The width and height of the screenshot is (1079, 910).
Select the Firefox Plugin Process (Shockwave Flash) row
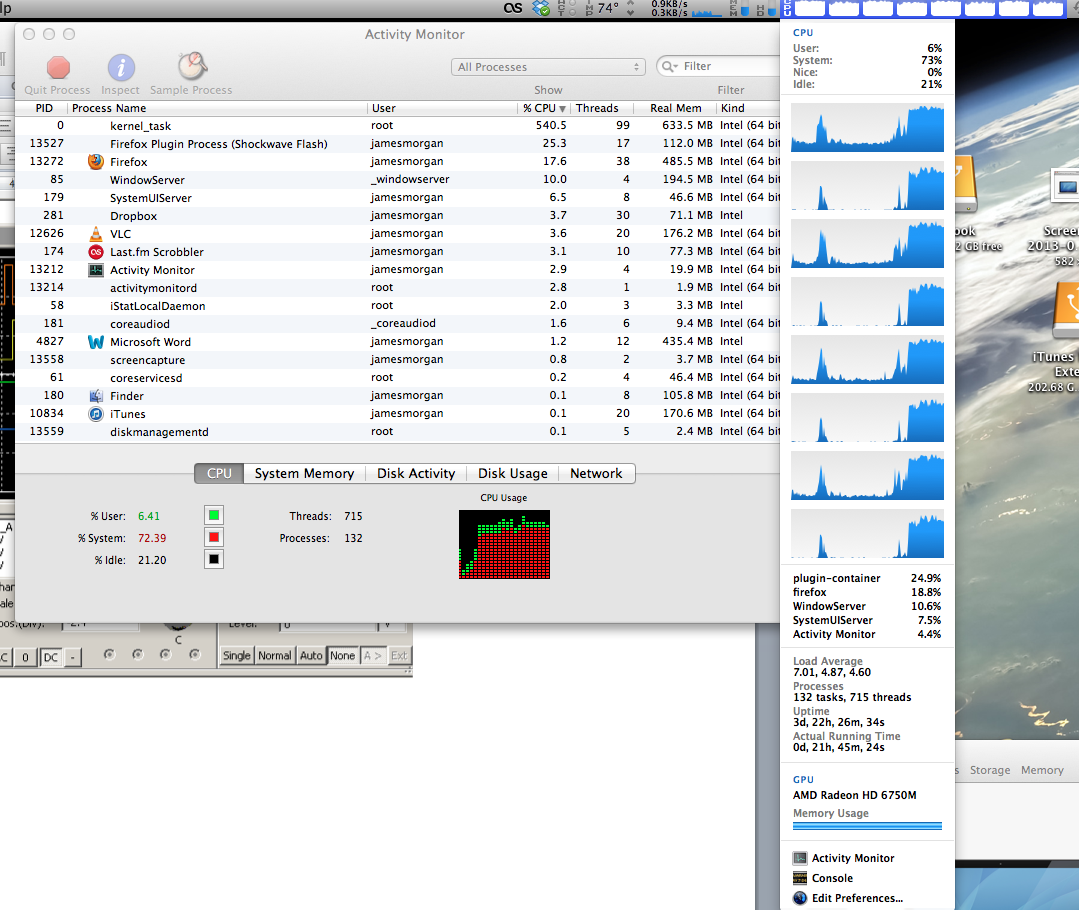click(x=398, y=143)
